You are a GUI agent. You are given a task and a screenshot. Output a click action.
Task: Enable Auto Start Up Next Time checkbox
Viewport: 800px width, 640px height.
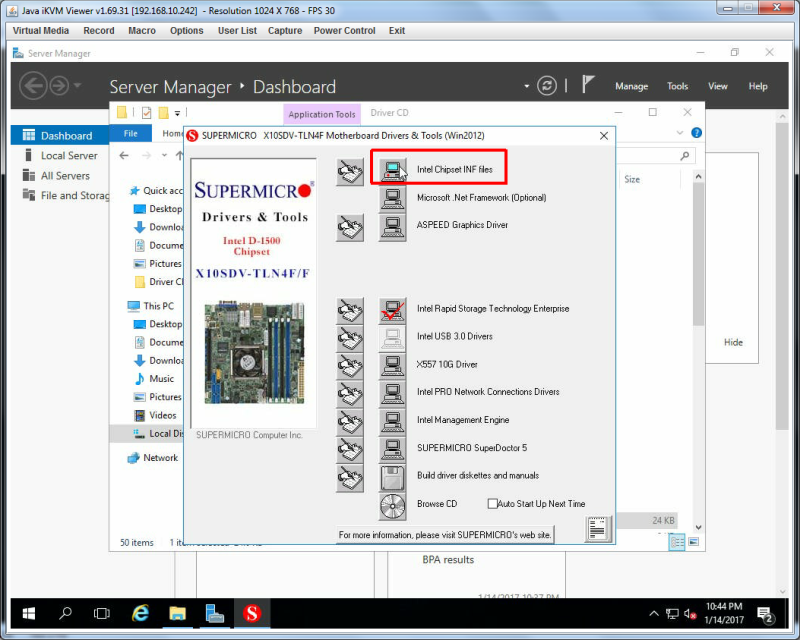tap(492, 504)
